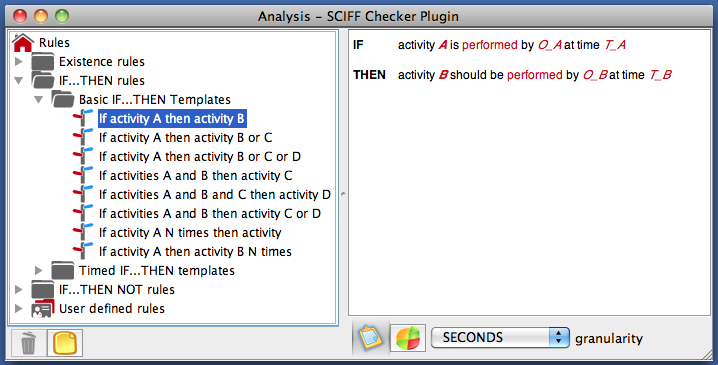The image size is (718, 365).
Task: Click the red house Rules icon
Action: coord(23,43)
